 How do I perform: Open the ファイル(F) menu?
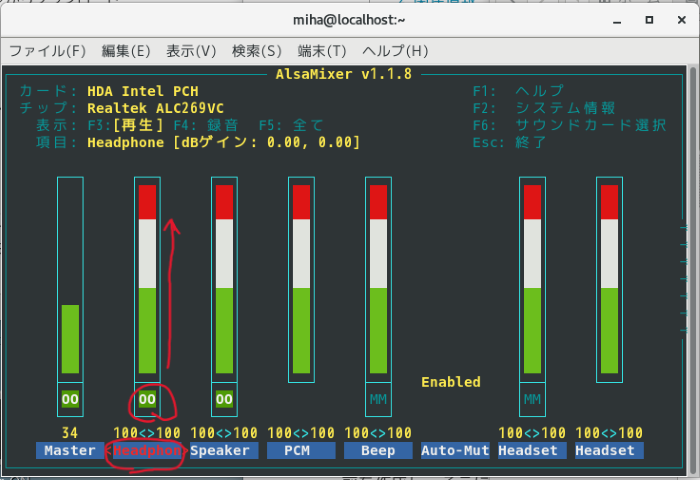47,51
